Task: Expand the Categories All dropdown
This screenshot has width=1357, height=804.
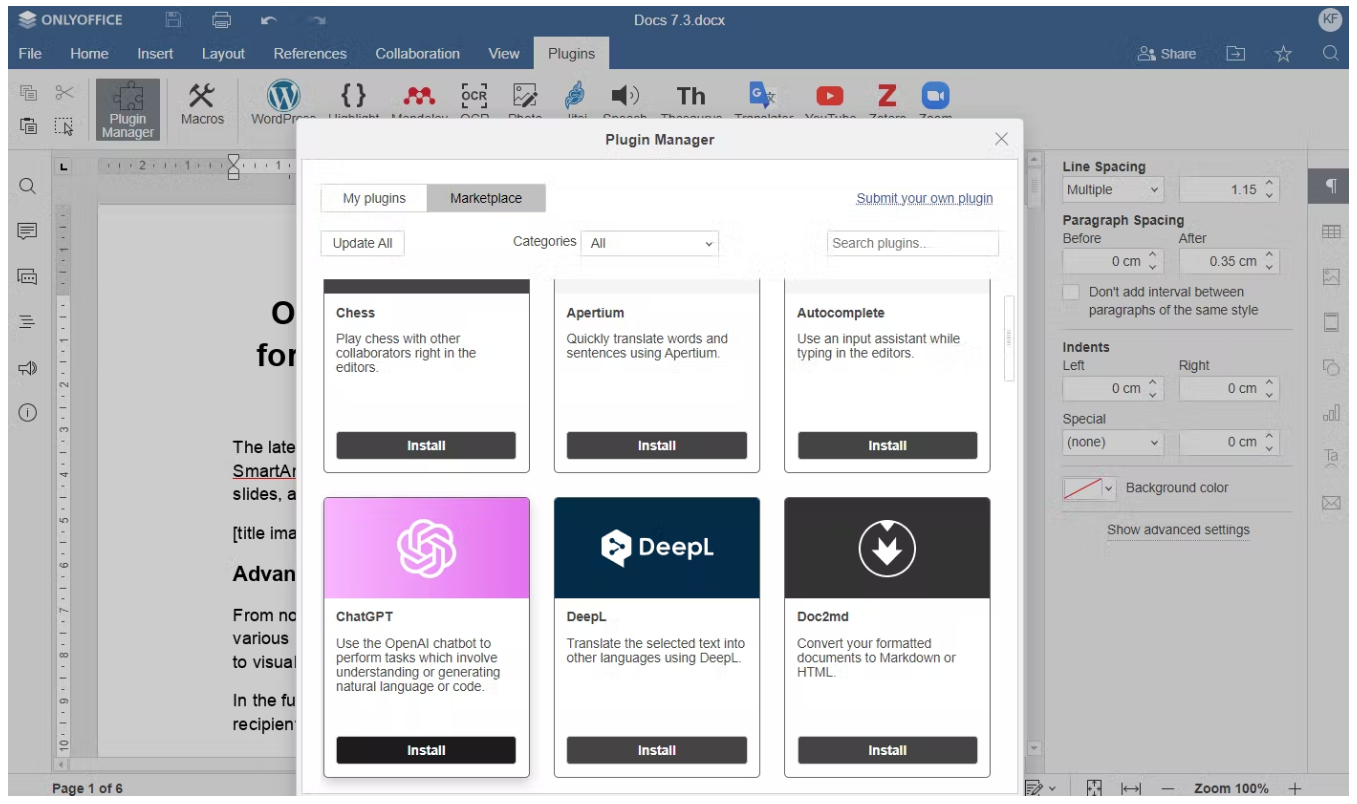Action: tap(650, 243)
